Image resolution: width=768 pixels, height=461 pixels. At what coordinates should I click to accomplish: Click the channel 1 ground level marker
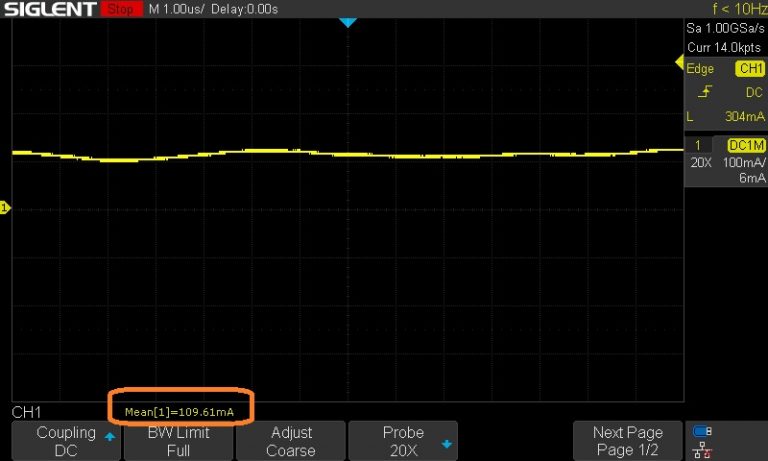point(4,208)
